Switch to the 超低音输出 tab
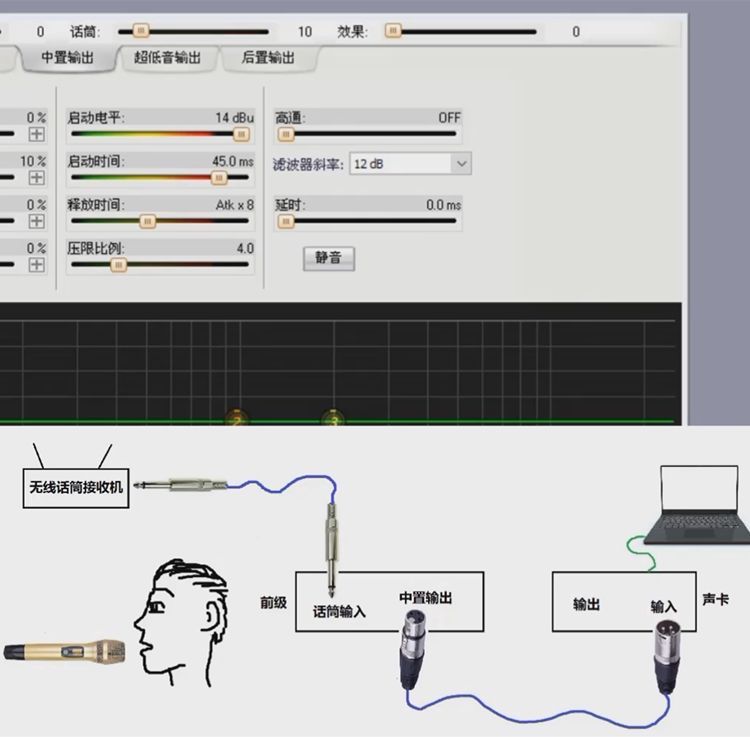The image size is (750, 737). (167, 58)
